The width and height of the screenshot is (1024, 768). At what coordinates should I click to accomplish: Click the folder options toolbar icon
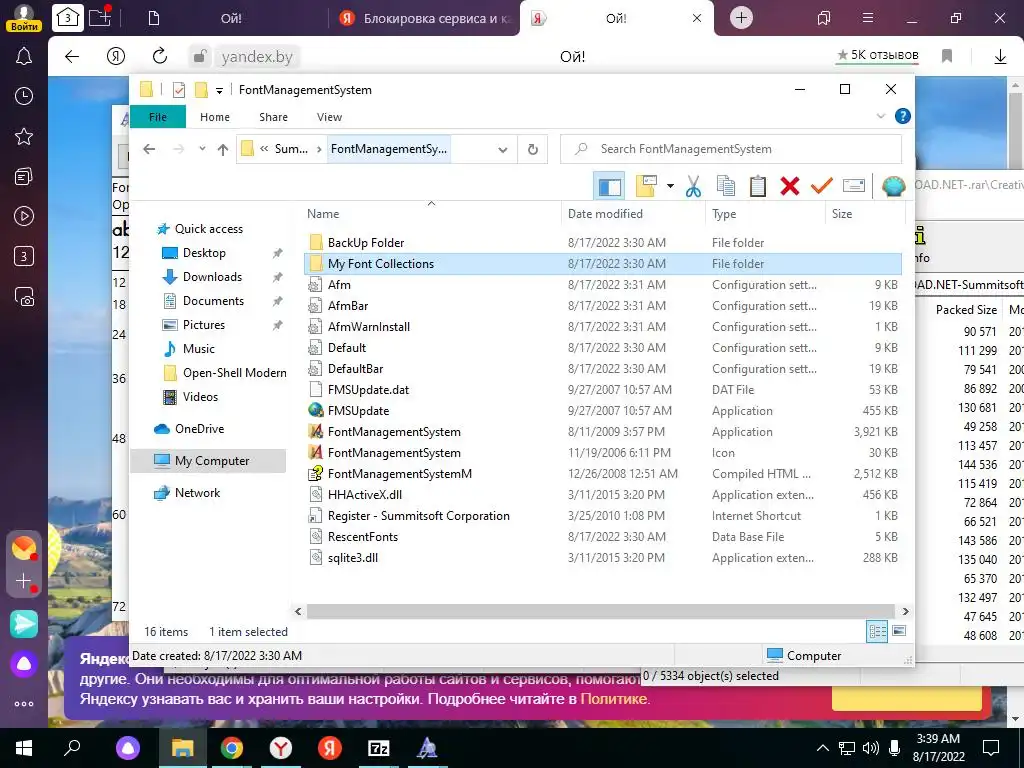point(647,187)
